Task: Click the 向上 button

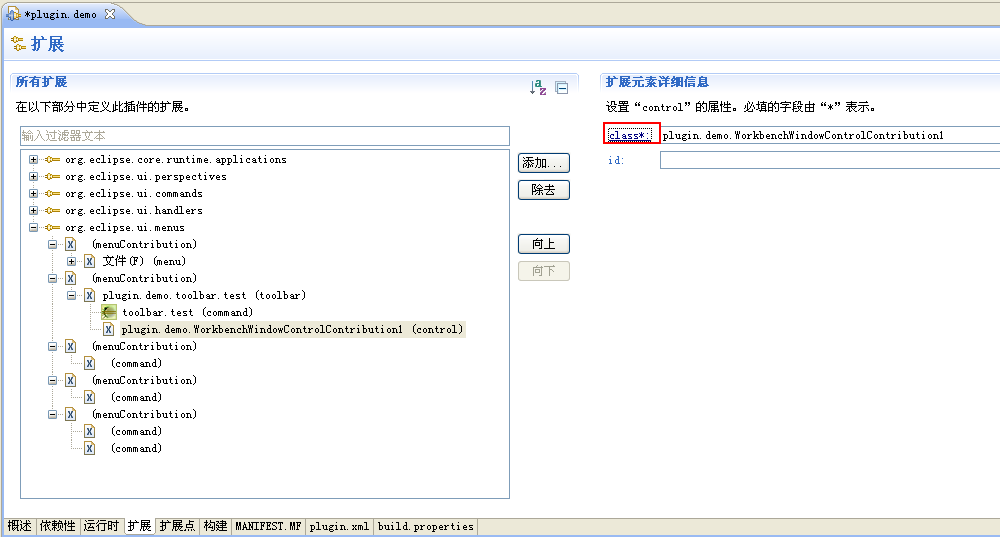Action: pyautogui.click(x=543, y=244)
